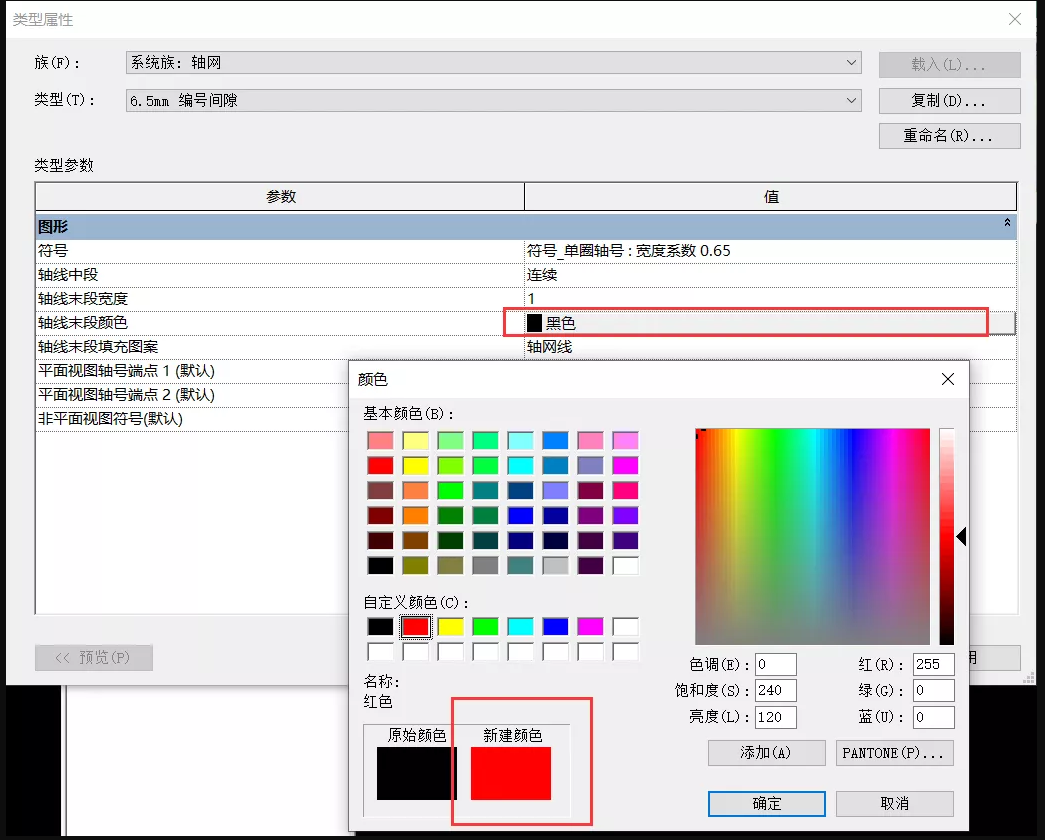Click inside the hue-saturation color spectrum
1045x840 pixels.
(812, 537)
